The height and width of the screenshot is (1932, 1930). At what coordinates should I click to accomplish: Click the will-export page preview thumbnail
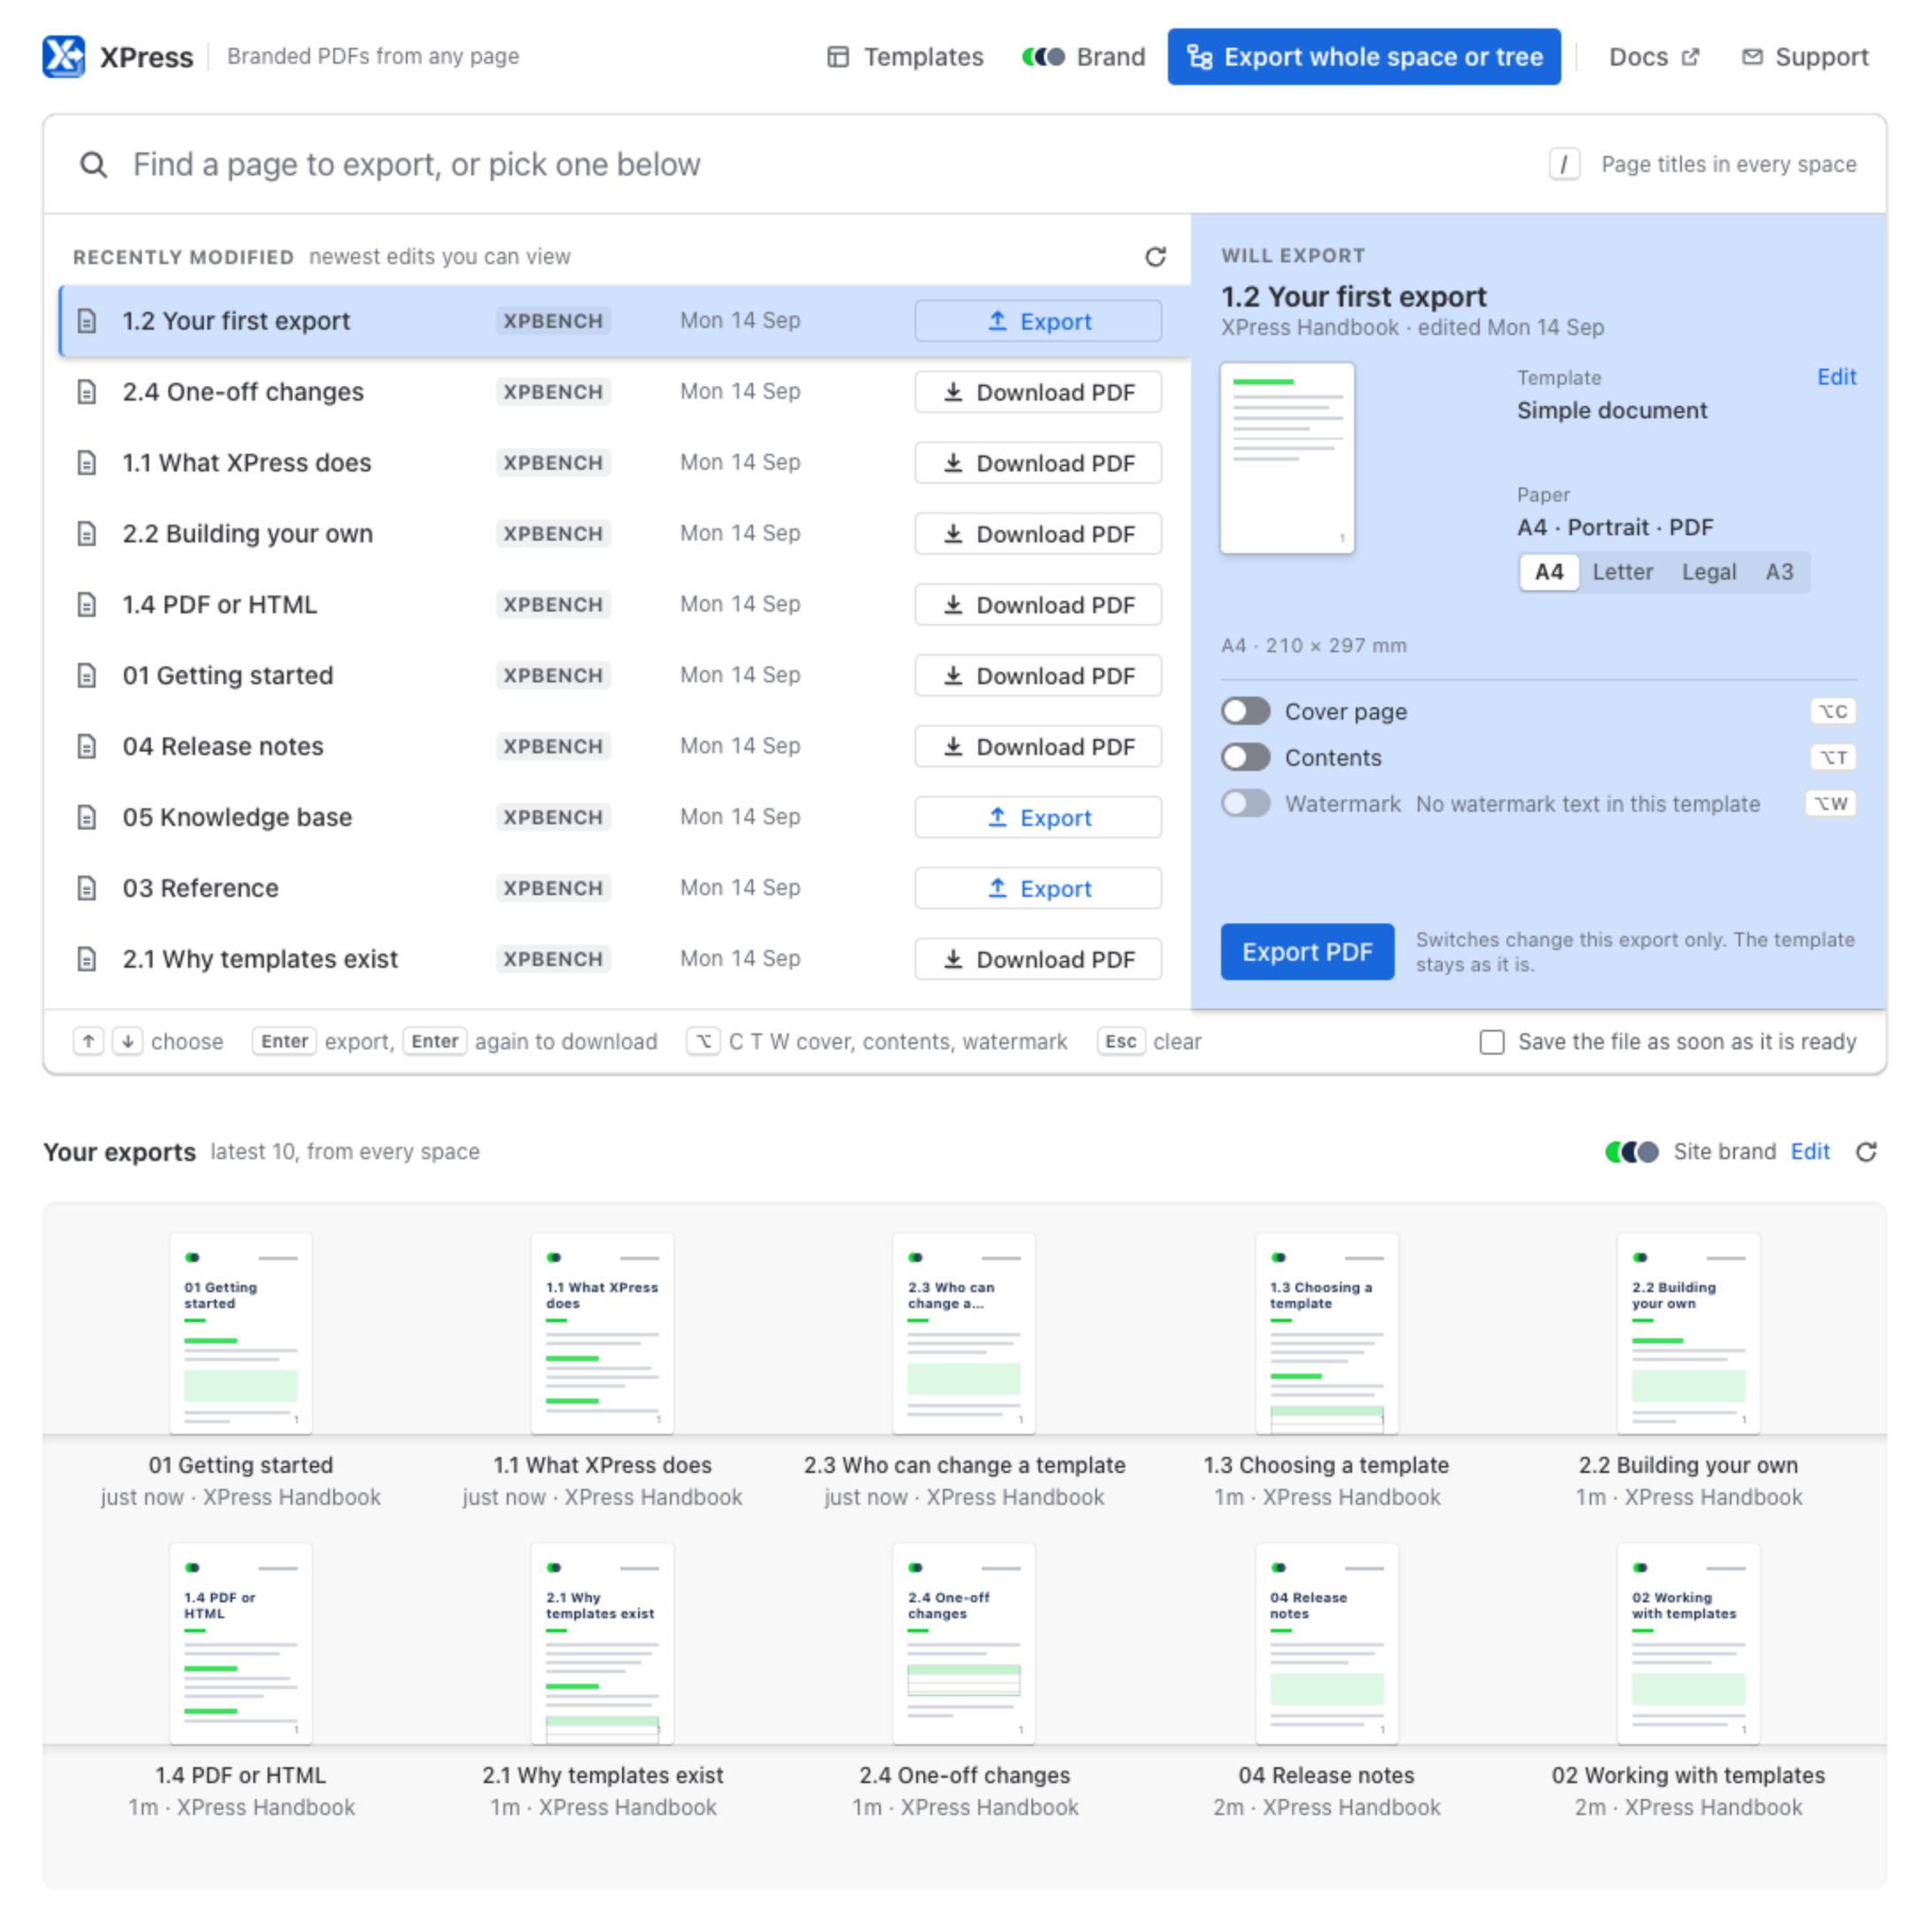point(1286,458)
